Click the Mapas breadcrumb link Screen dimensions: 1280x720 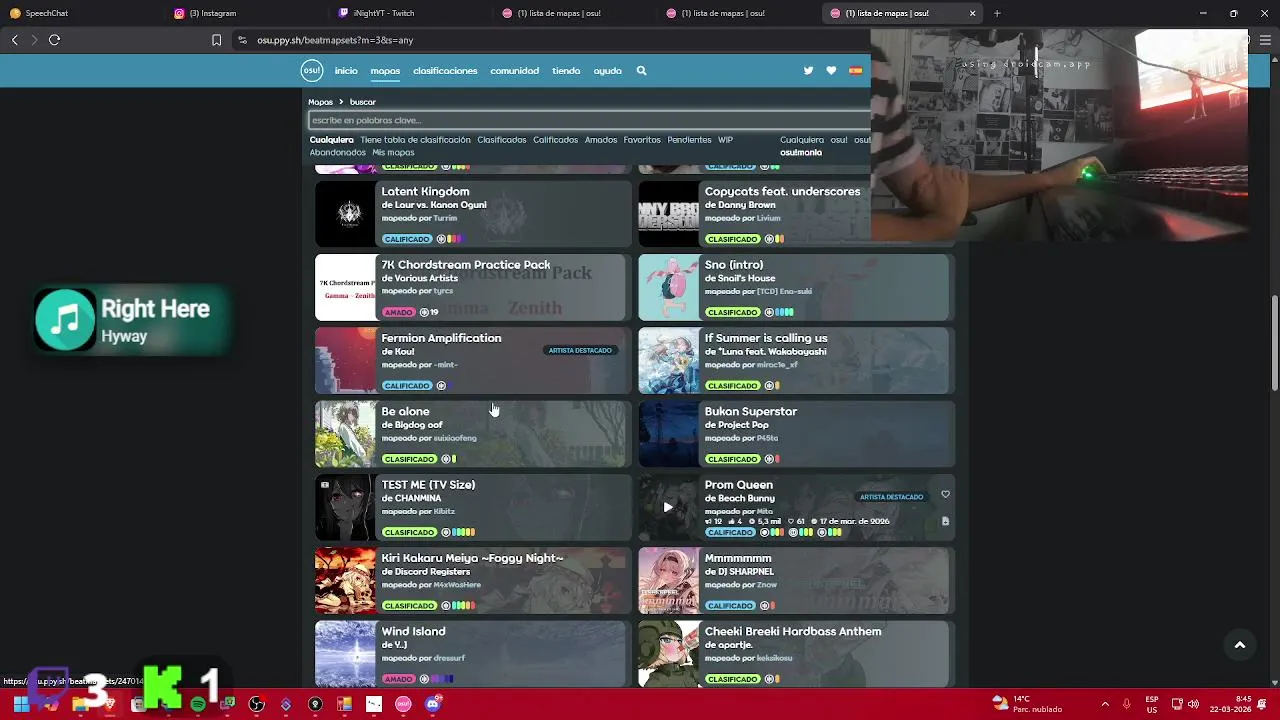[320, 102]
